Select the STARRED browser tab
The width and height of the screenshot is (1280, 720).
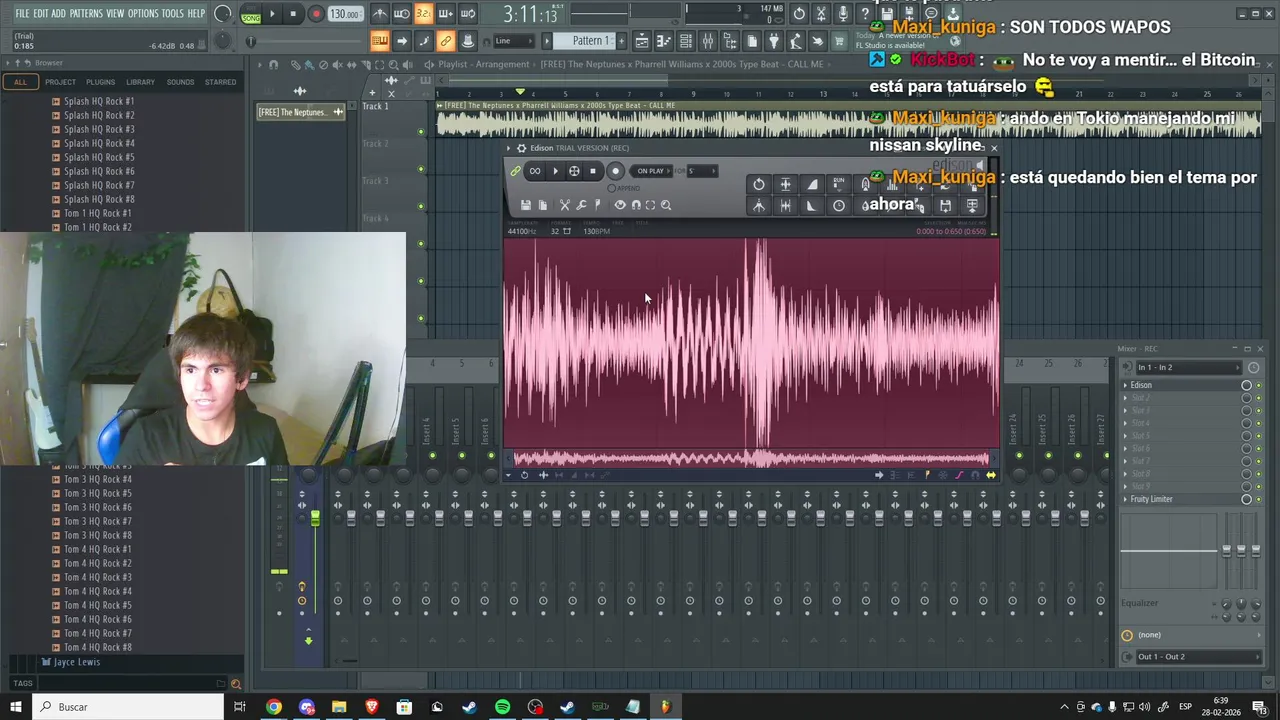220,82
